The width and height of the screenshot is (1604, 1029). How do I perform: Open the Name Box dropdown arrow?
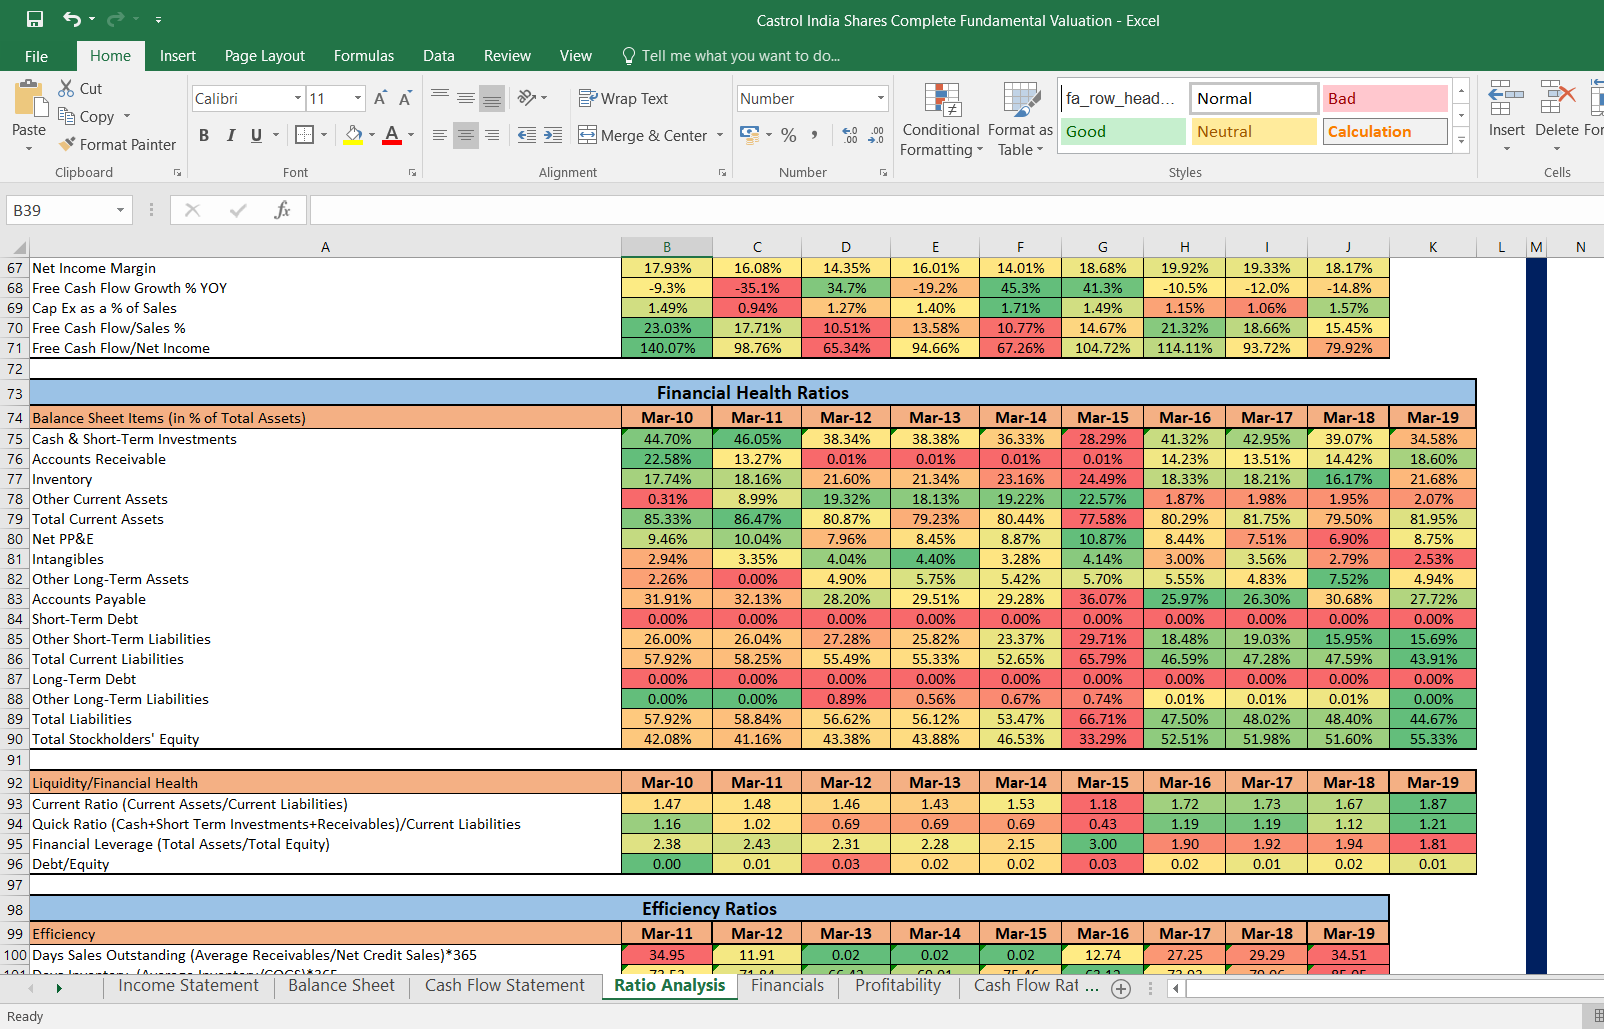120,210
